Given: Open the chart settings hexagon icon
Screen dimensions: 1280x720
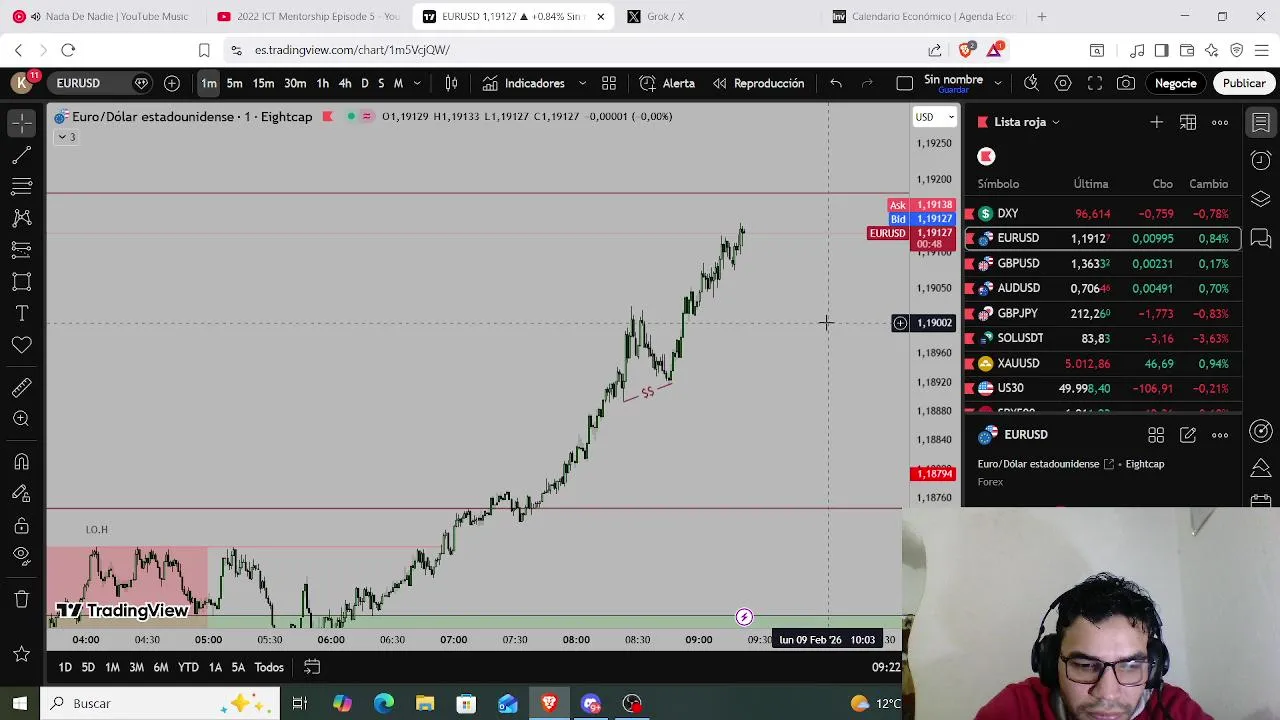Looking at the screenshot, I should tap(1063, 83).
